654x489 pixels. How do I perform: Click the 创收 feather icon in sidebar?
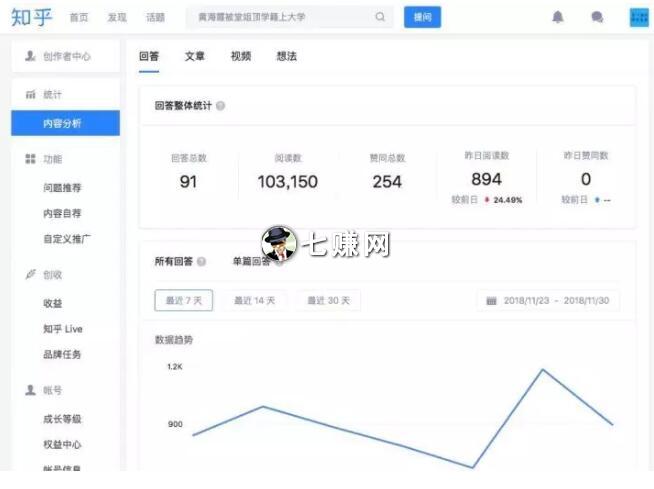[x=30, y=275]
